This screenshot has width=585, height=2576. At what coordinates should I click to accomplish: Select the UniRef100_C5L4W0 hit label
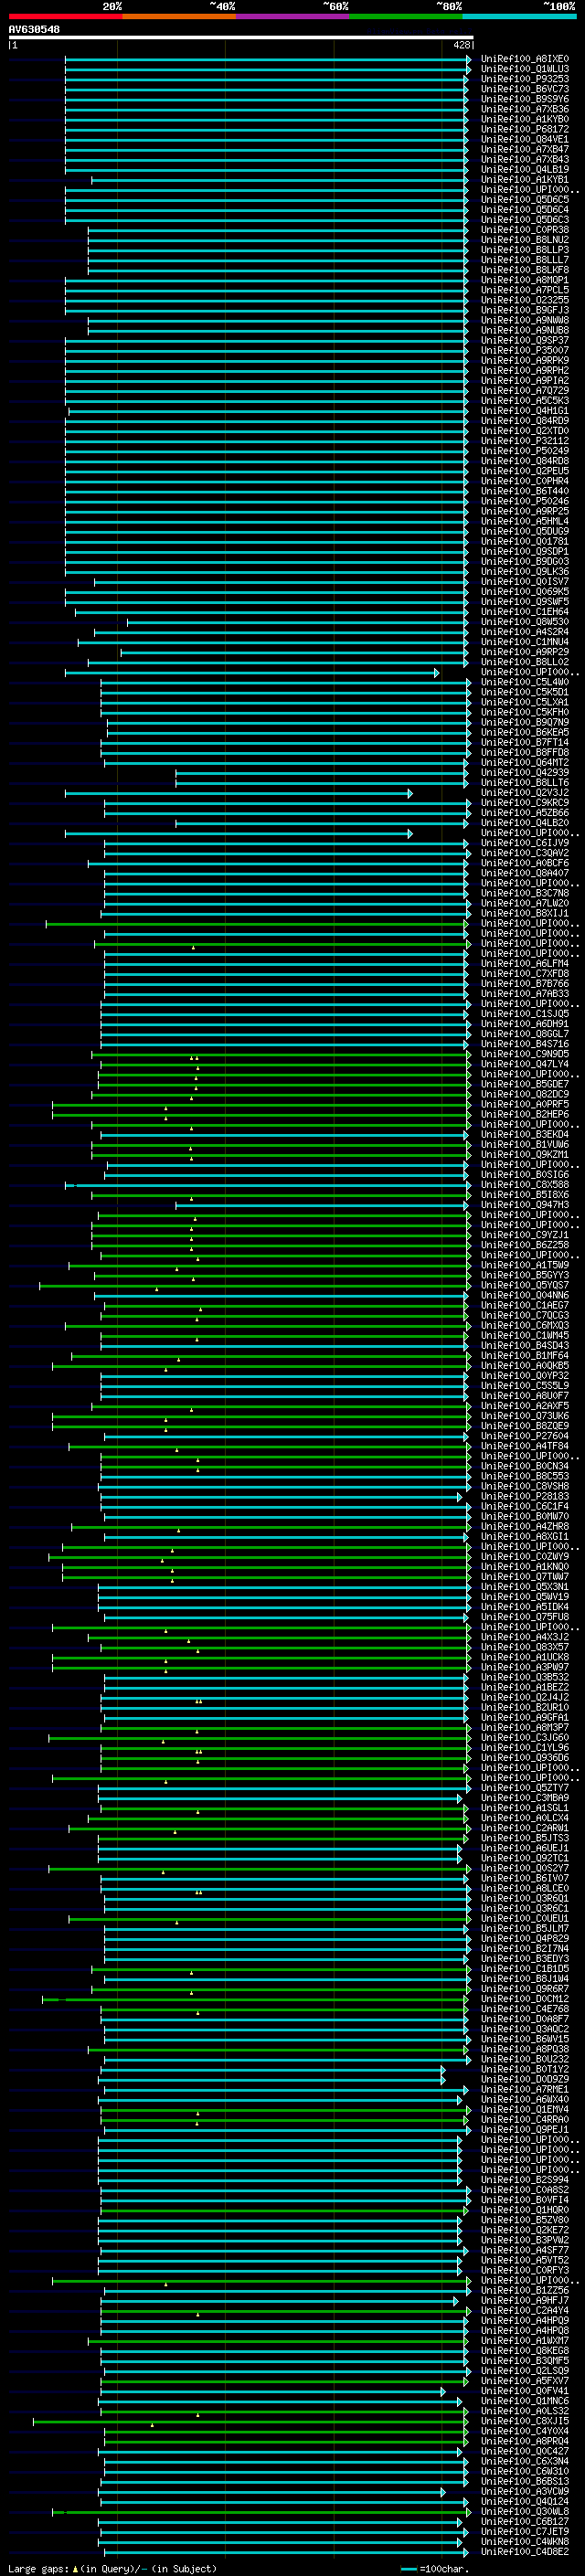pos(524,682)
